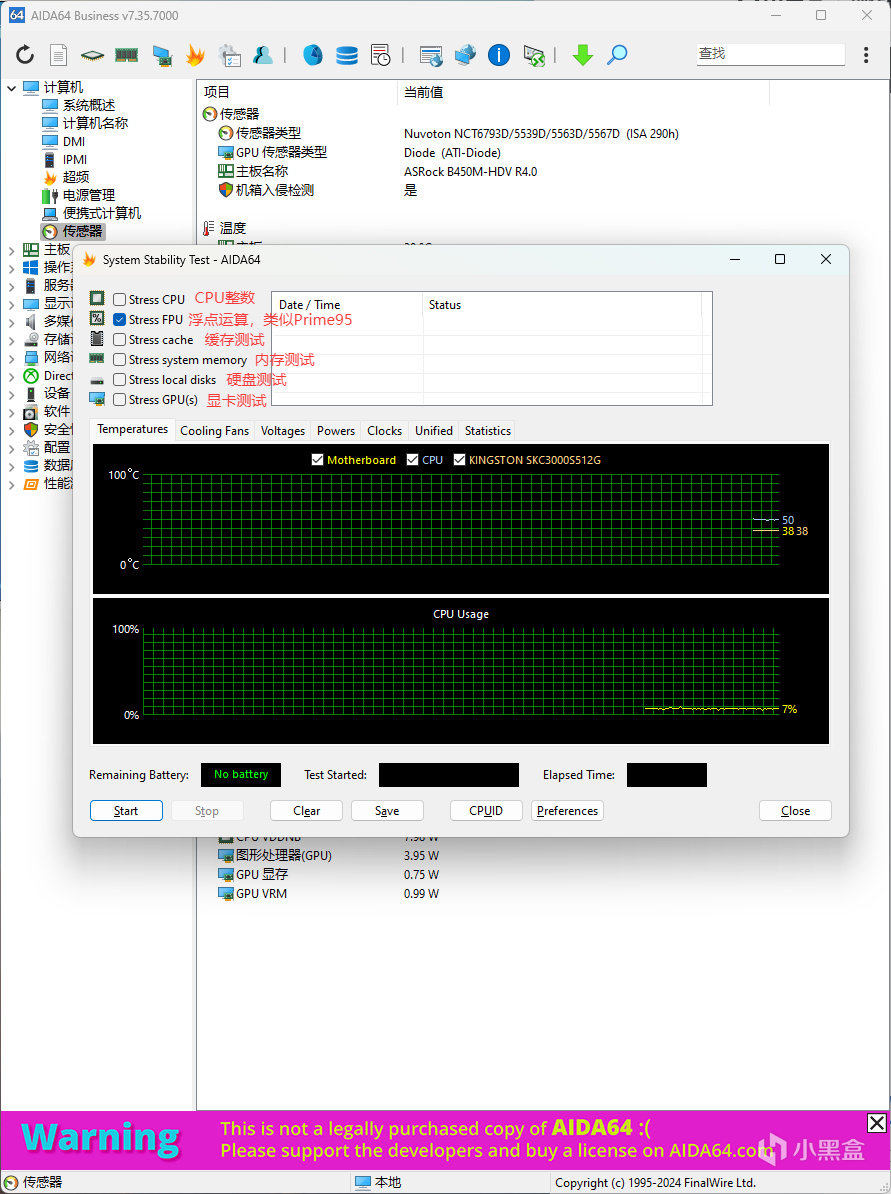Switch to the Cooling Fans tab
This screenshot has width=891, height=1194.
215,430
